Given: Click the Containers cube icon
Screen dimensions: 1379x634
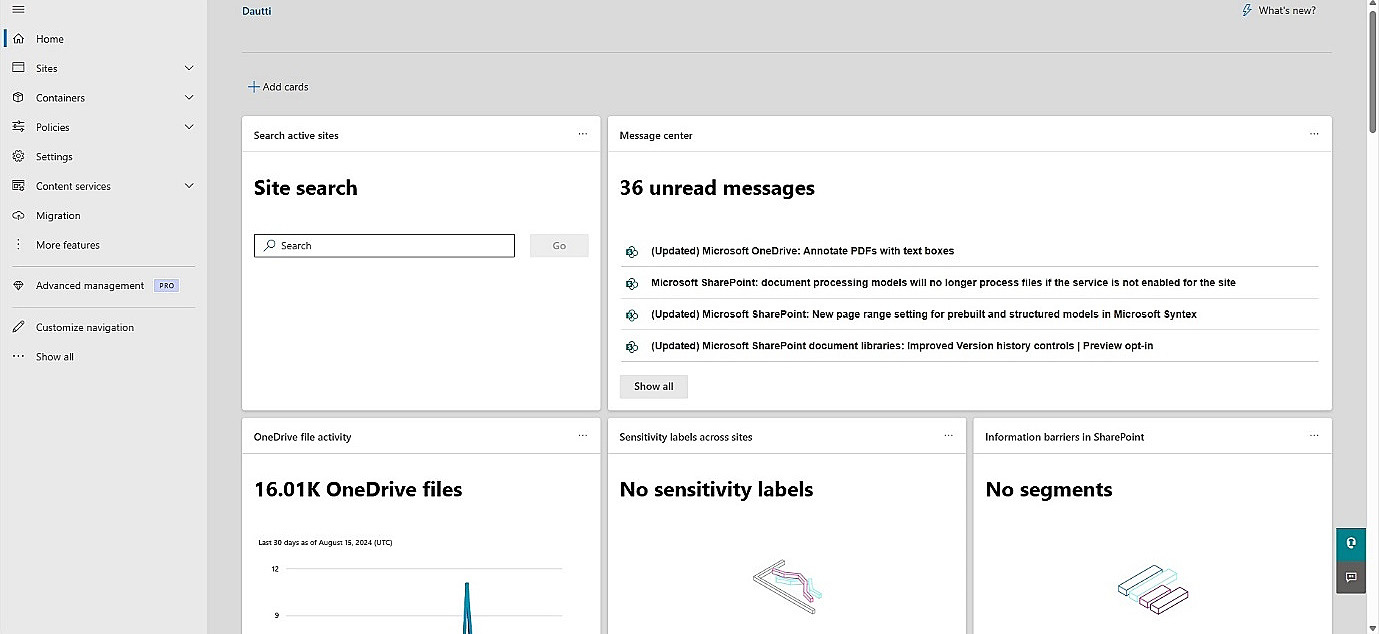Looking at the screenshot, I should coord(18,98).
